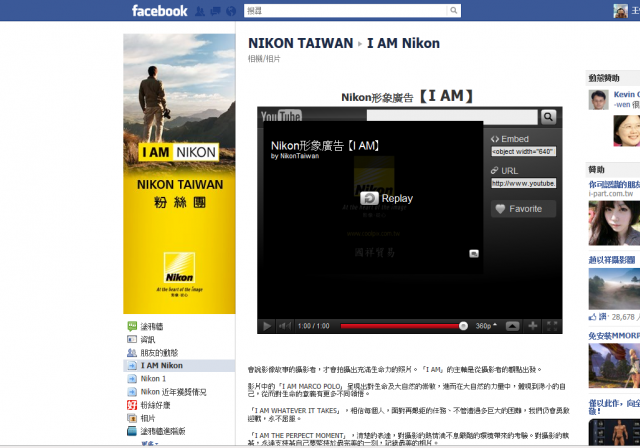Open the Facebook home logo

160,11
